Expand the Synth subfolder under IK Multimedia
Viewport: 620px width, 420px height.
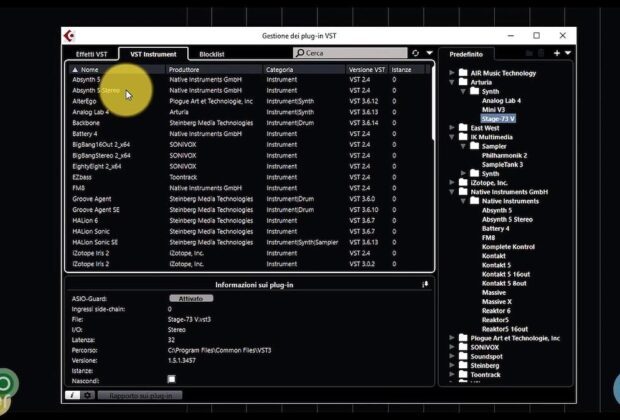pos(463,173)
